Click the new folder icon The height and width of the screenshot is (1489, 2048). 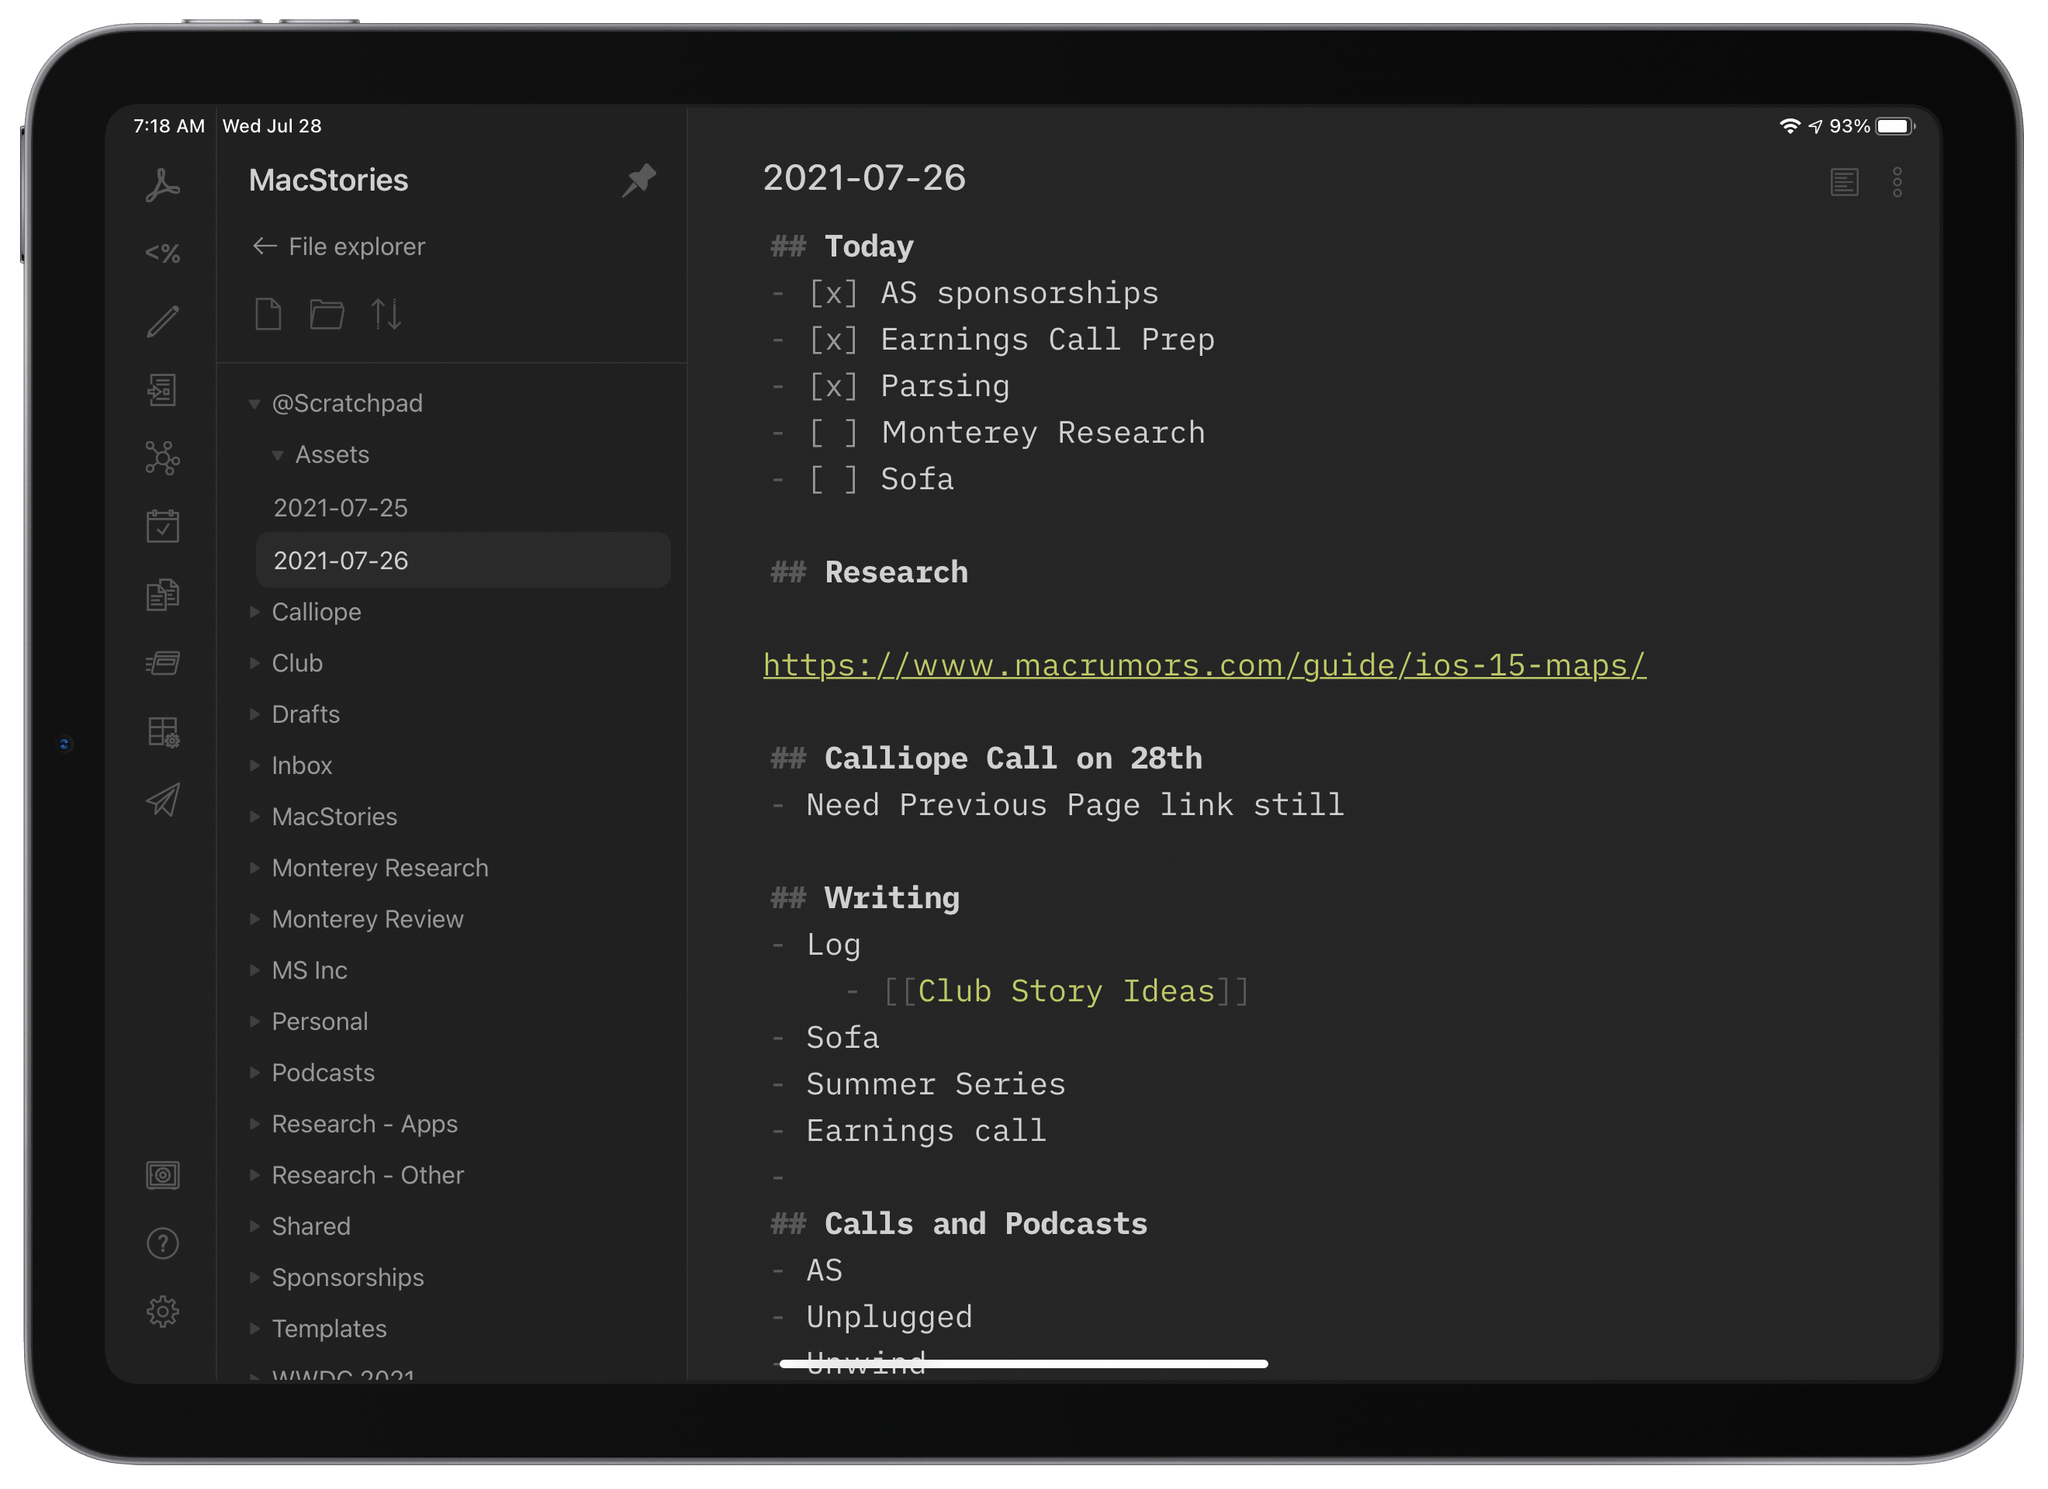[x=326, y=314]
